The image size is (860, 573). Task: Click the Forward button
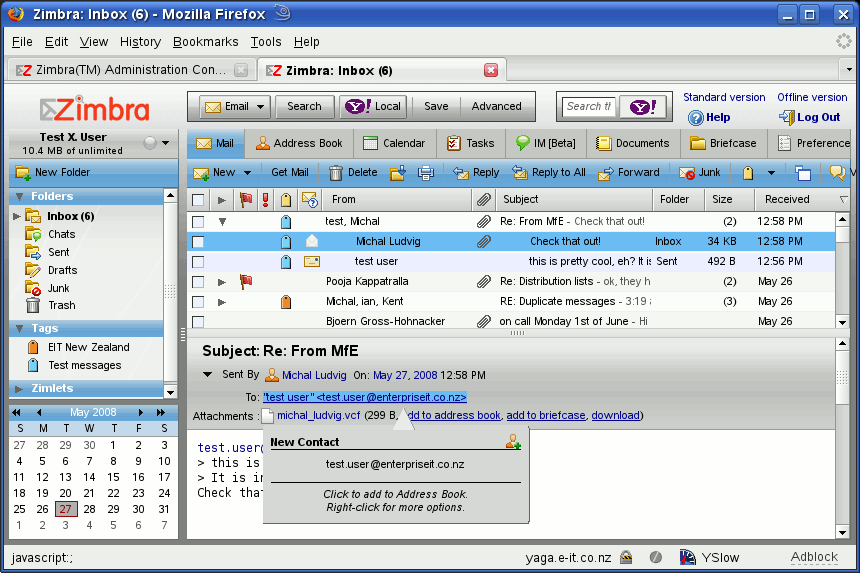pyautogui.click(x=629, y=173)
